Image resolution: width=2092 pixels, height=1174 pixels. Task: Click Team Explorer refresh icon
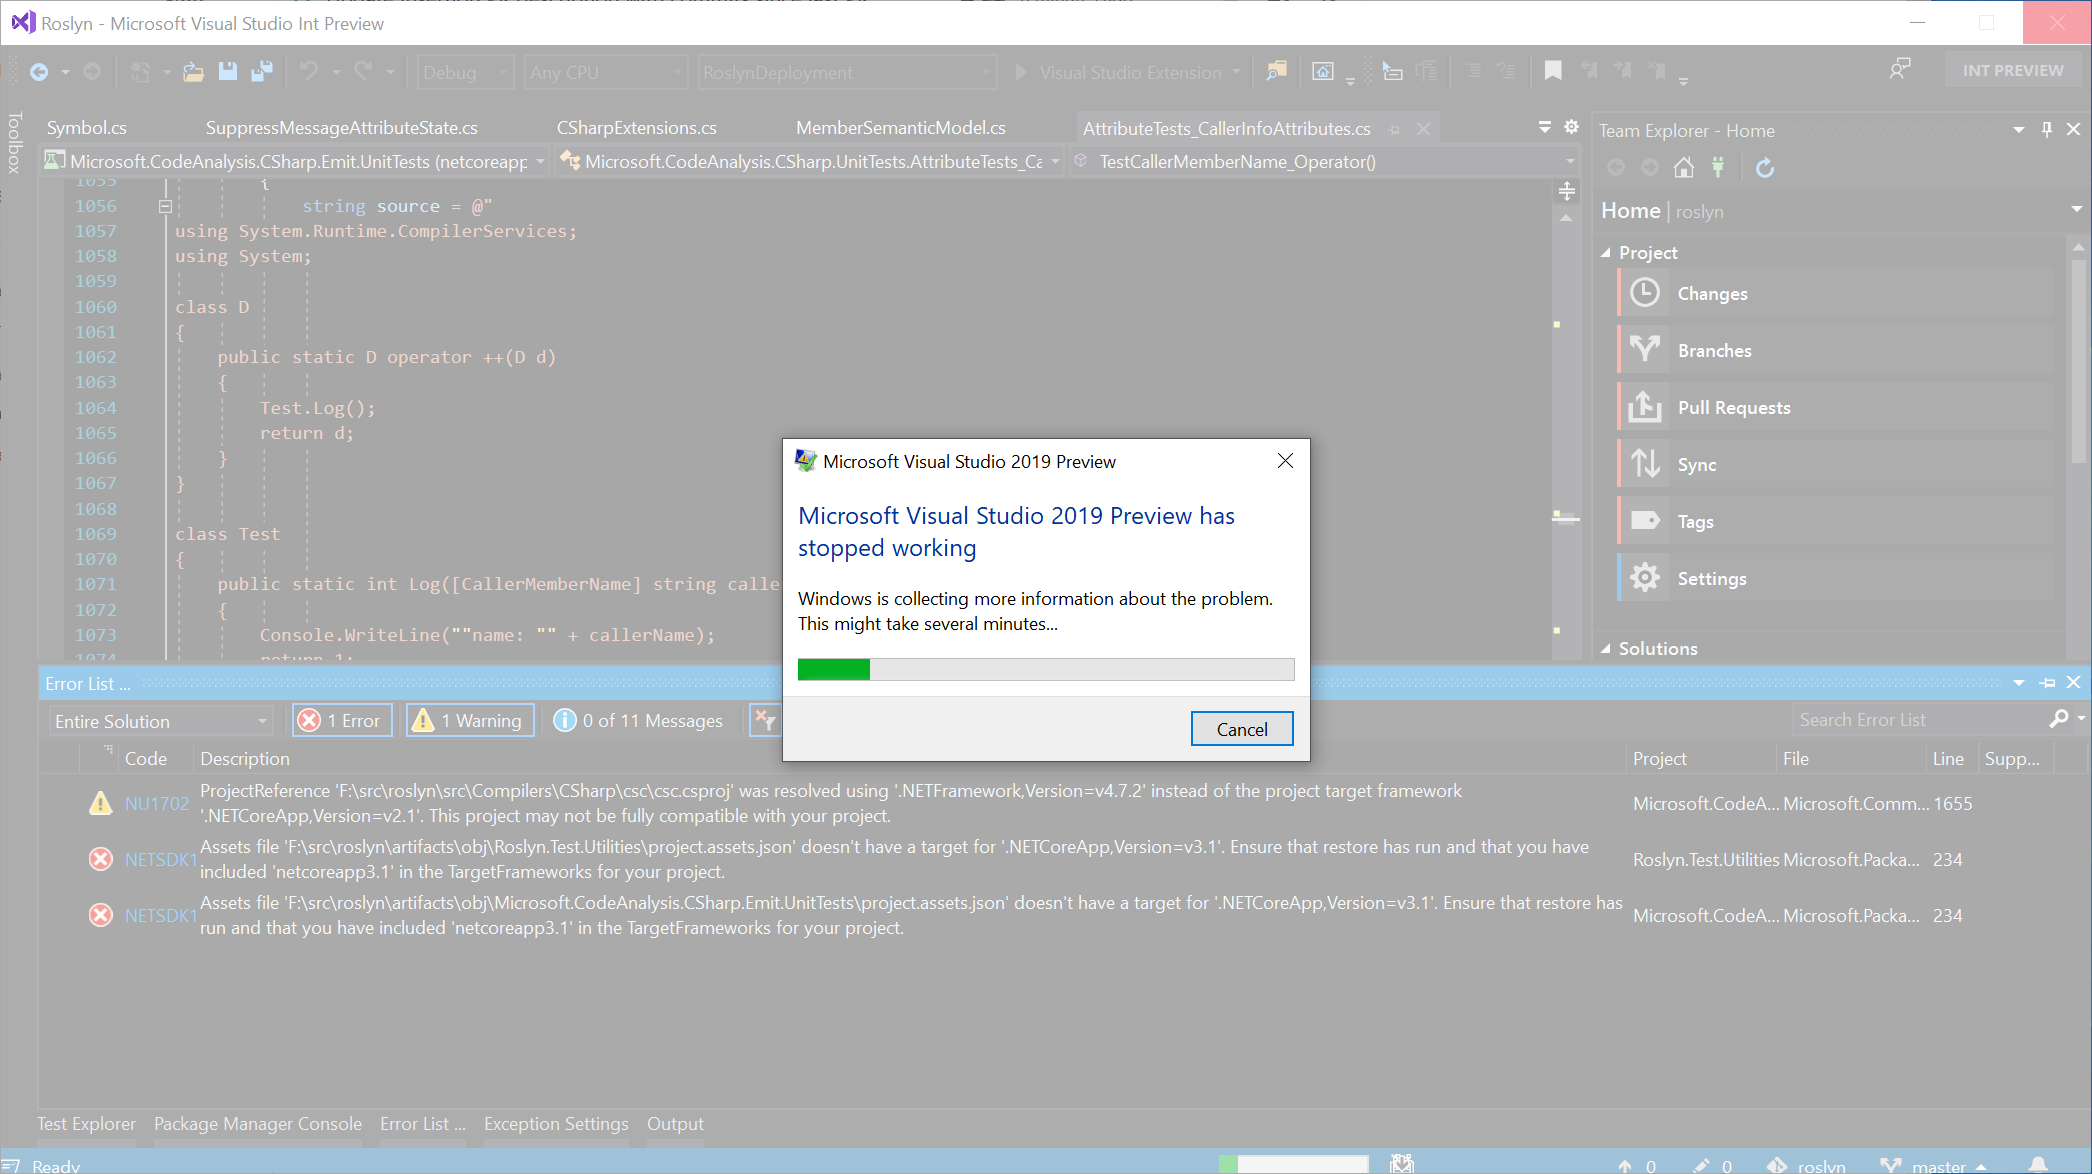point(1765,168)
